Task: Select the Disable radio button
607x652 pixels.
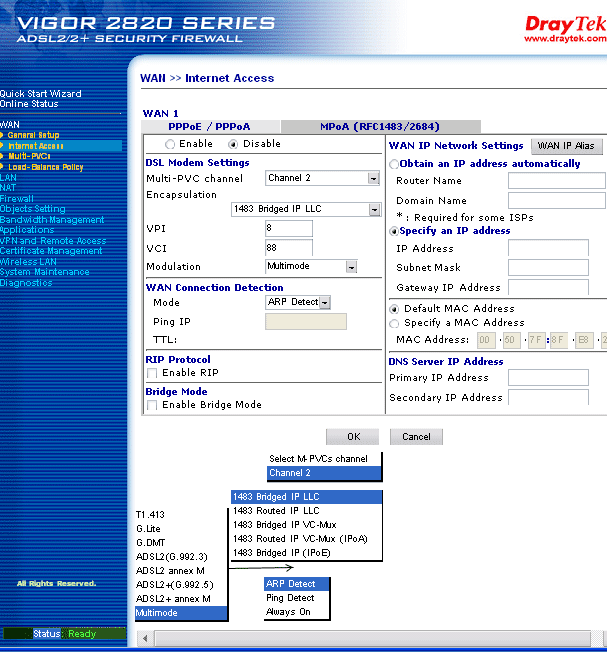Action: 233,144
